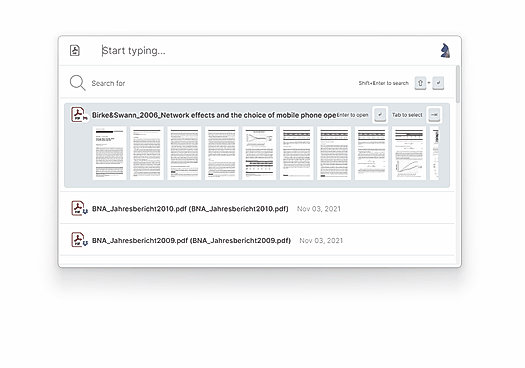Open BNA_Jahresbericht2009.pdf result
525x368 pixels.
point(257,240)
